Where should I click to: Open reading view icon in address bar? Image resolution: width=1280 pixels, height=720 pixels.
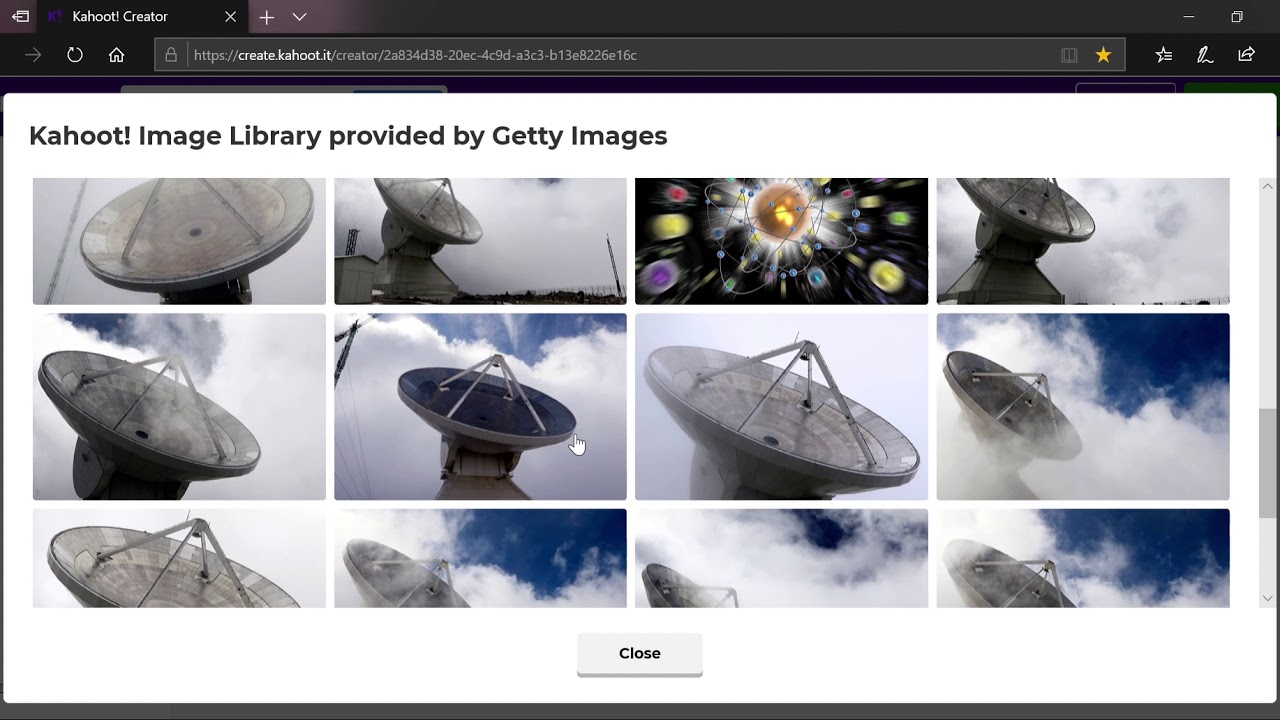click(x=1069, y=55)
